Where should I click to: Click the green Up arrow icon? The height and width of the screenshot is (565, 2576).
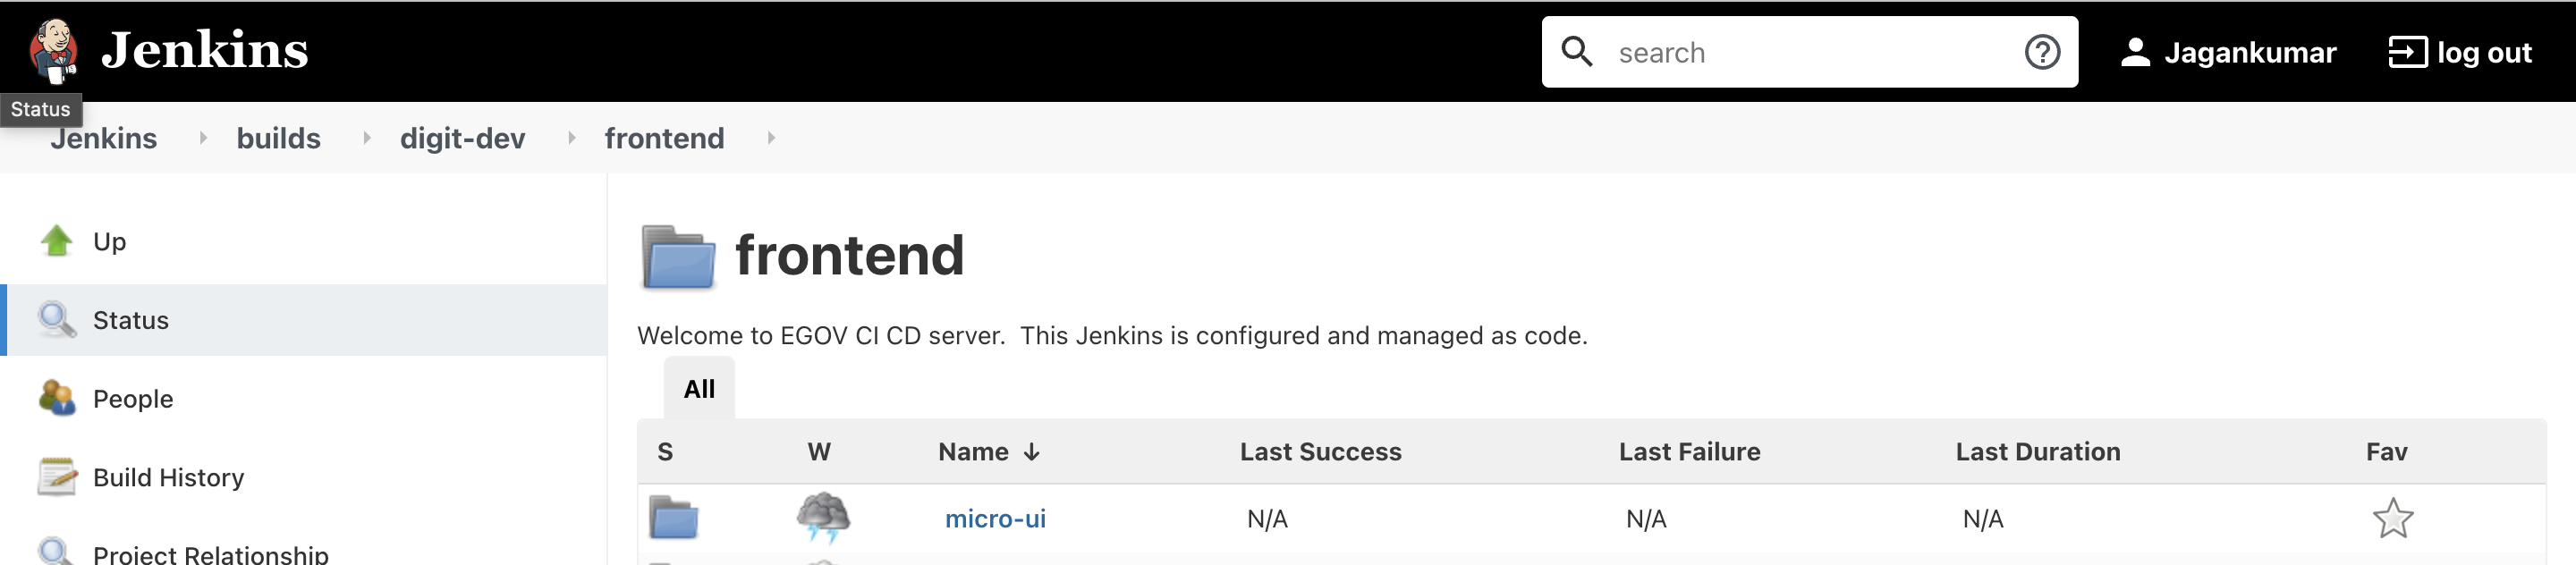point(57,241)
